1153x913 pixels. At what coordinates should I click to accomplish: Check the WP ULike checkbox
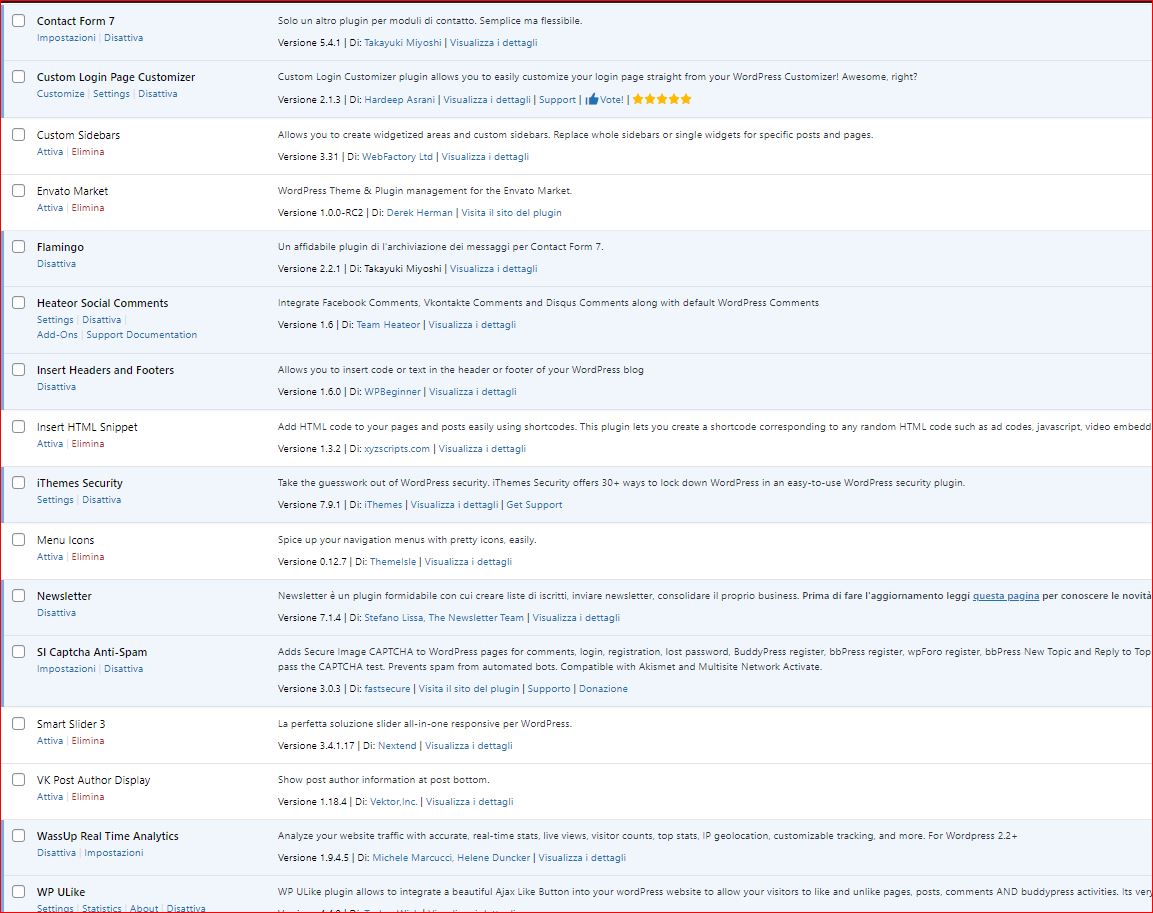tap(18, 891)
